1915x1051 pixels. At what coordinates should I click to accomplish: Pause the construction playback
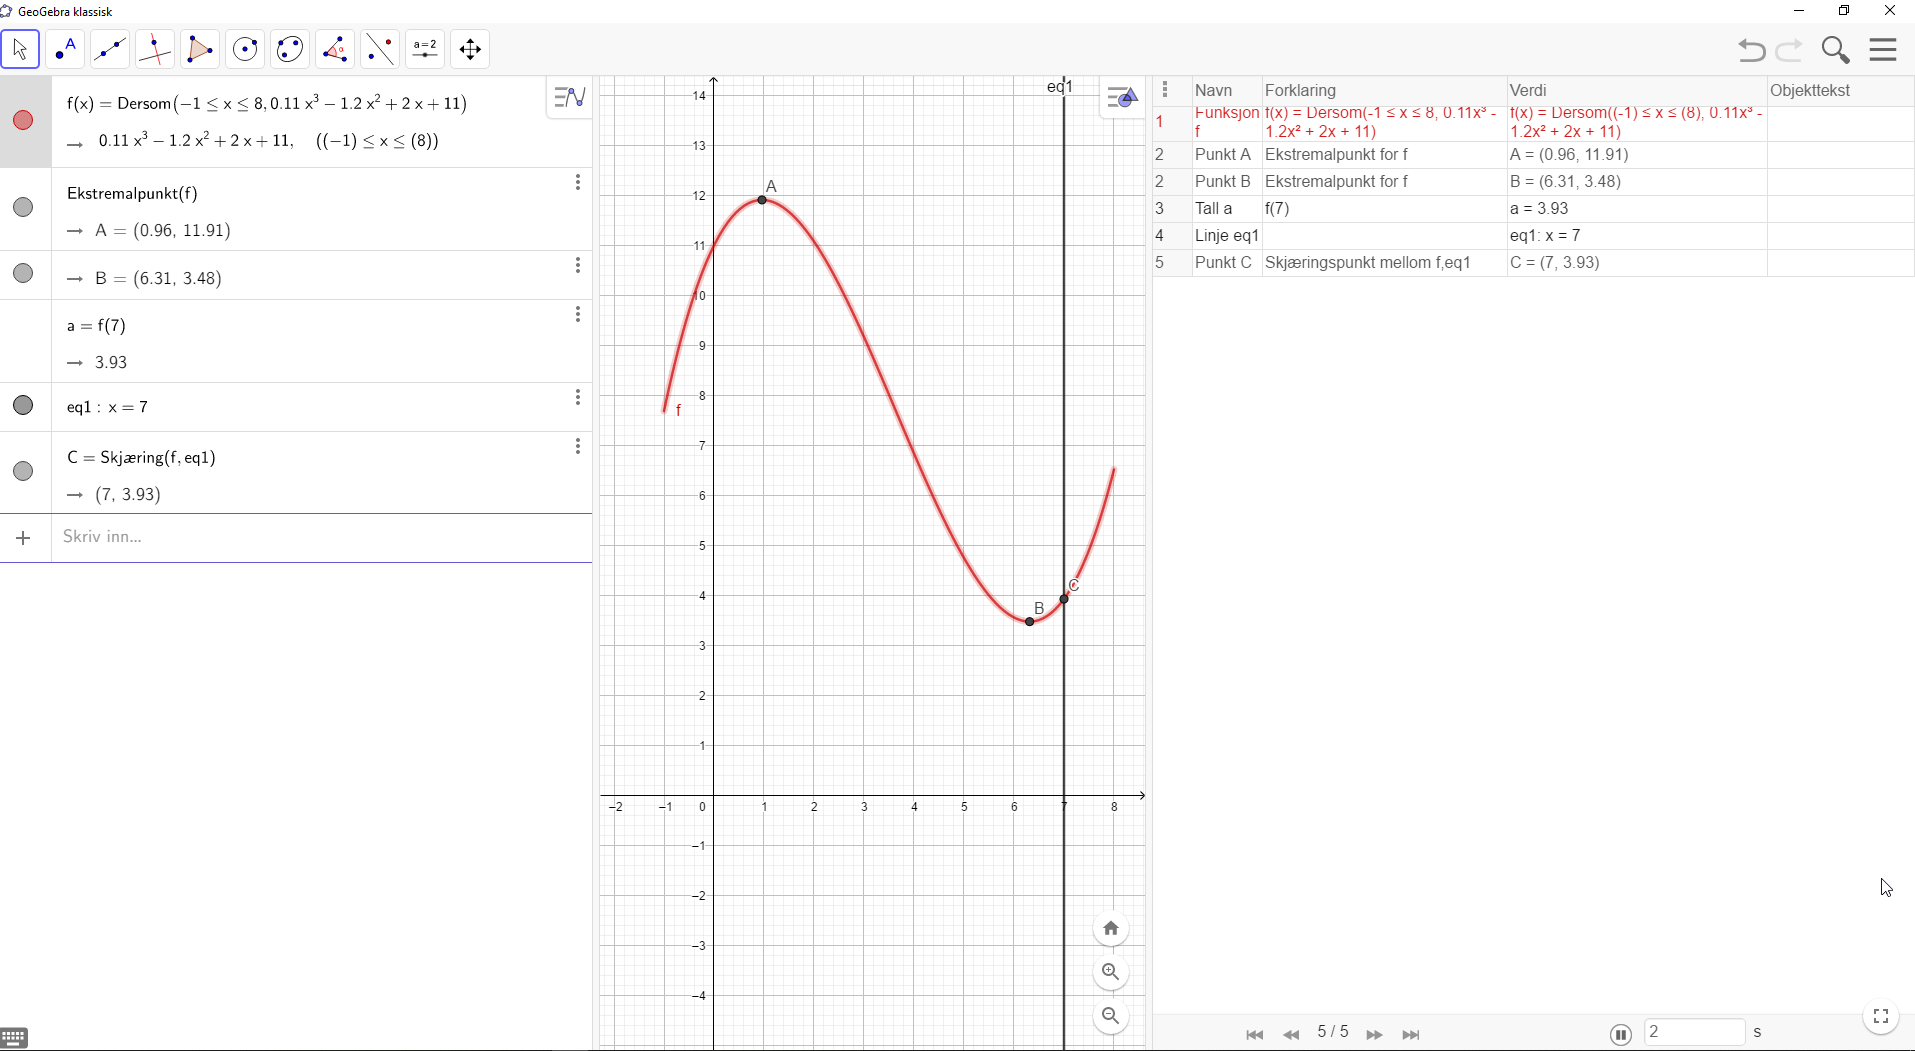pos(1621,1035)
